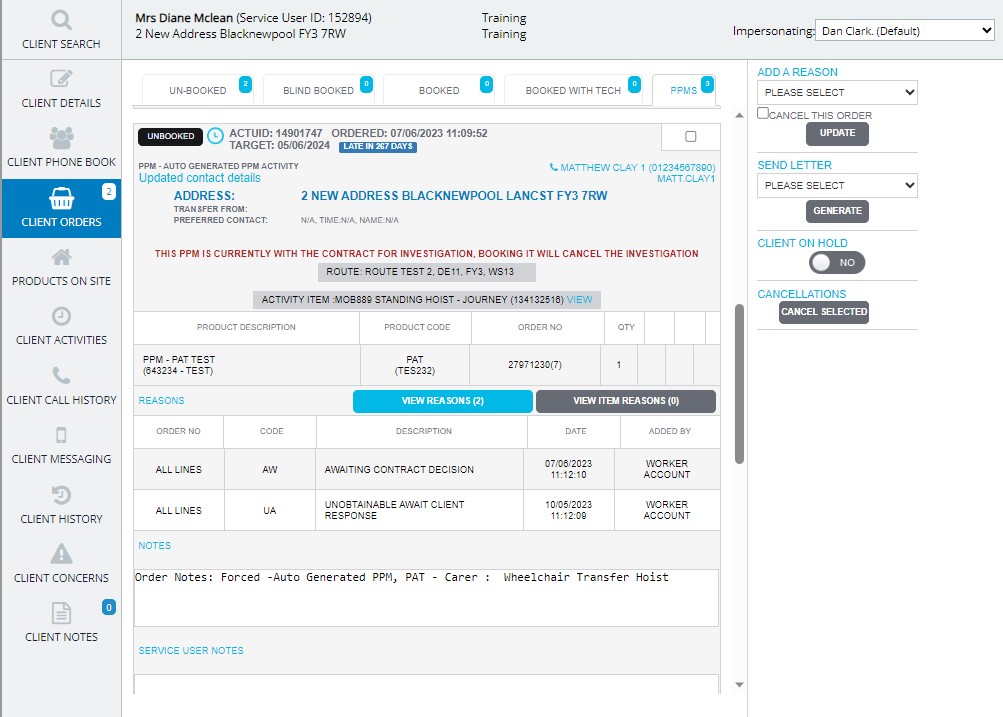Screen dimensions: 1003x717
Task: Click the PPM - PAT TEST product description
Action: pos(179,365)
